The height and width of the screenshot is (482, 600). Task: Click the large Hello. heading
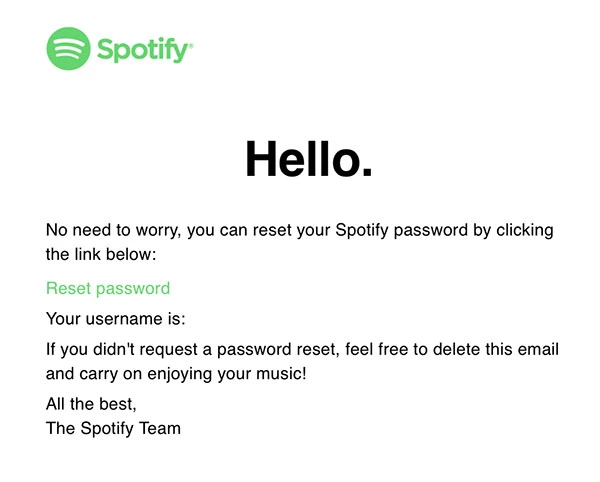(309, 159)
